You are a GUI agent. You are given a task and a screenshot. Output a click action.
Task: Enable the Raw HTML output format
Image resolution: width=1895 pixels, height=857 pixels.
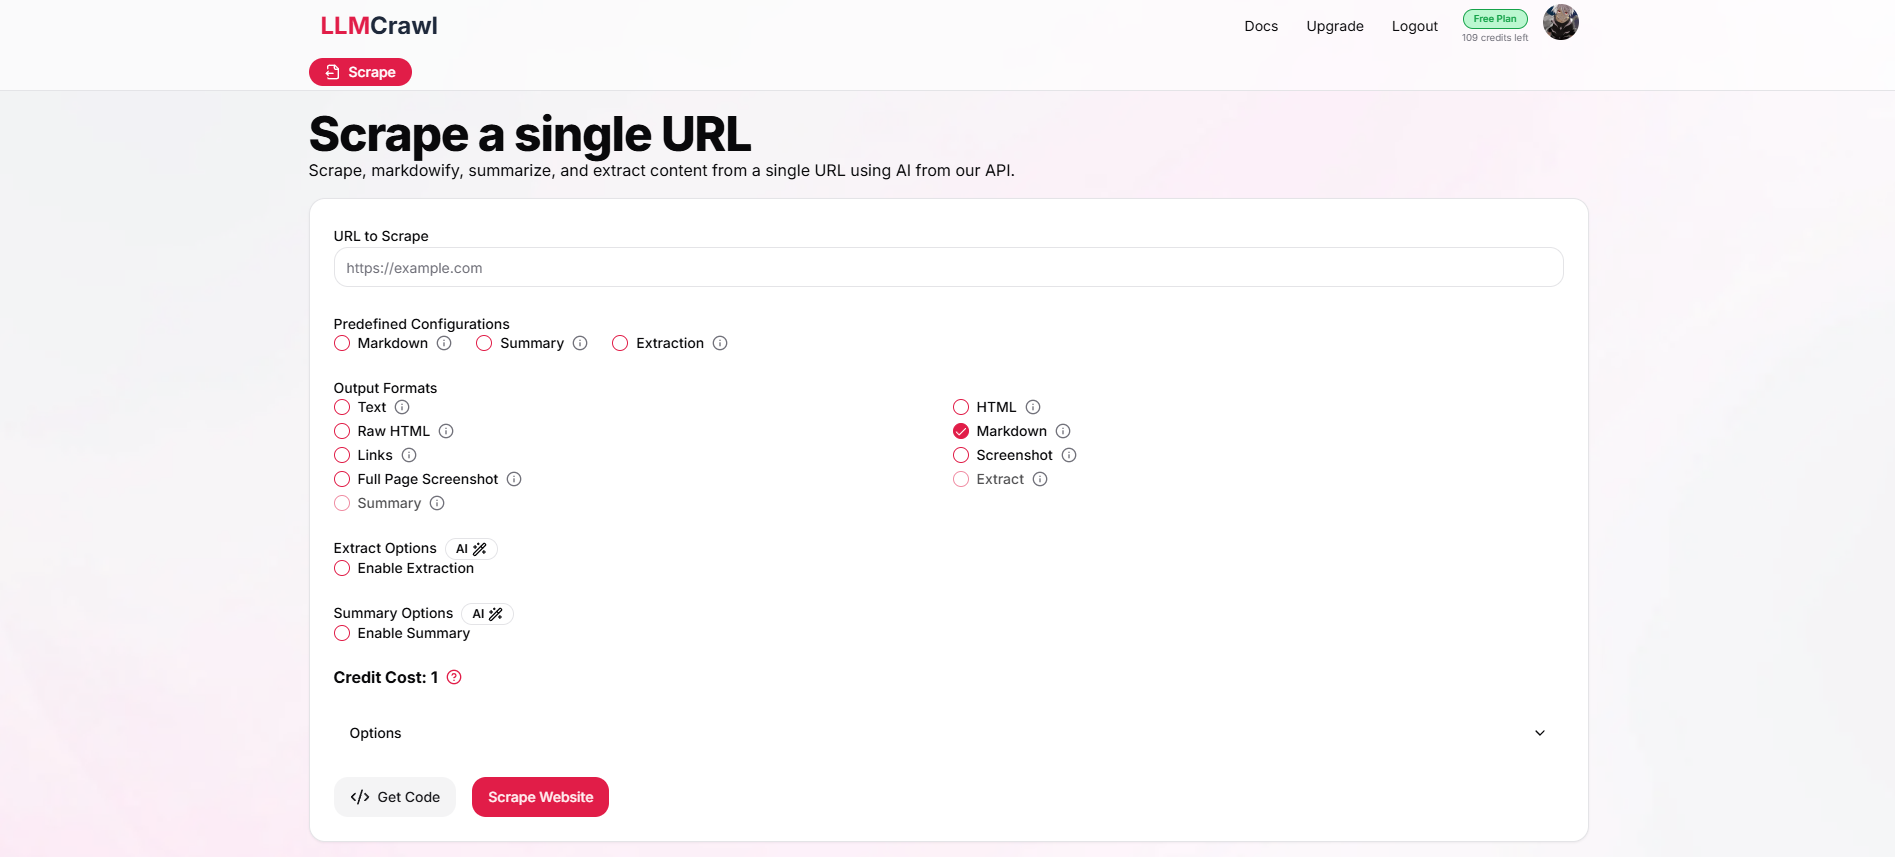(342, 431)
